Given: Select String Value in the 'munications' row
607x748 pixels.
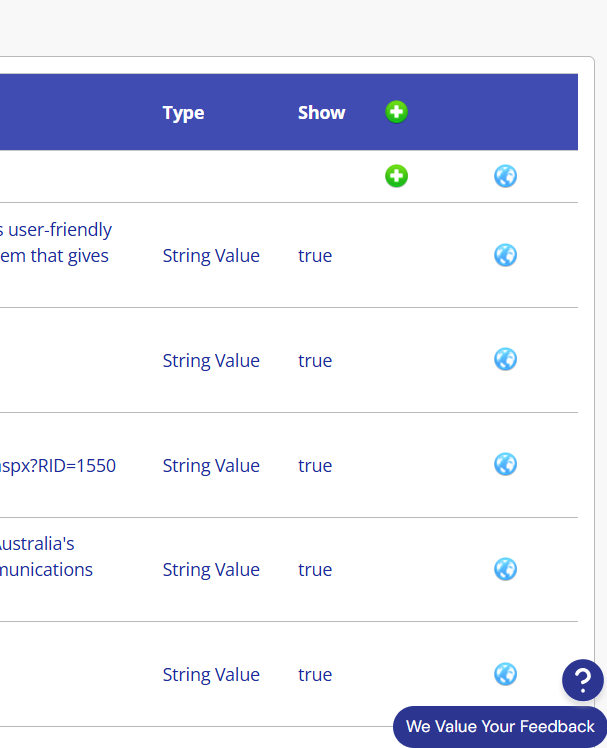Looking at the screenshot, I should (211, 570).
